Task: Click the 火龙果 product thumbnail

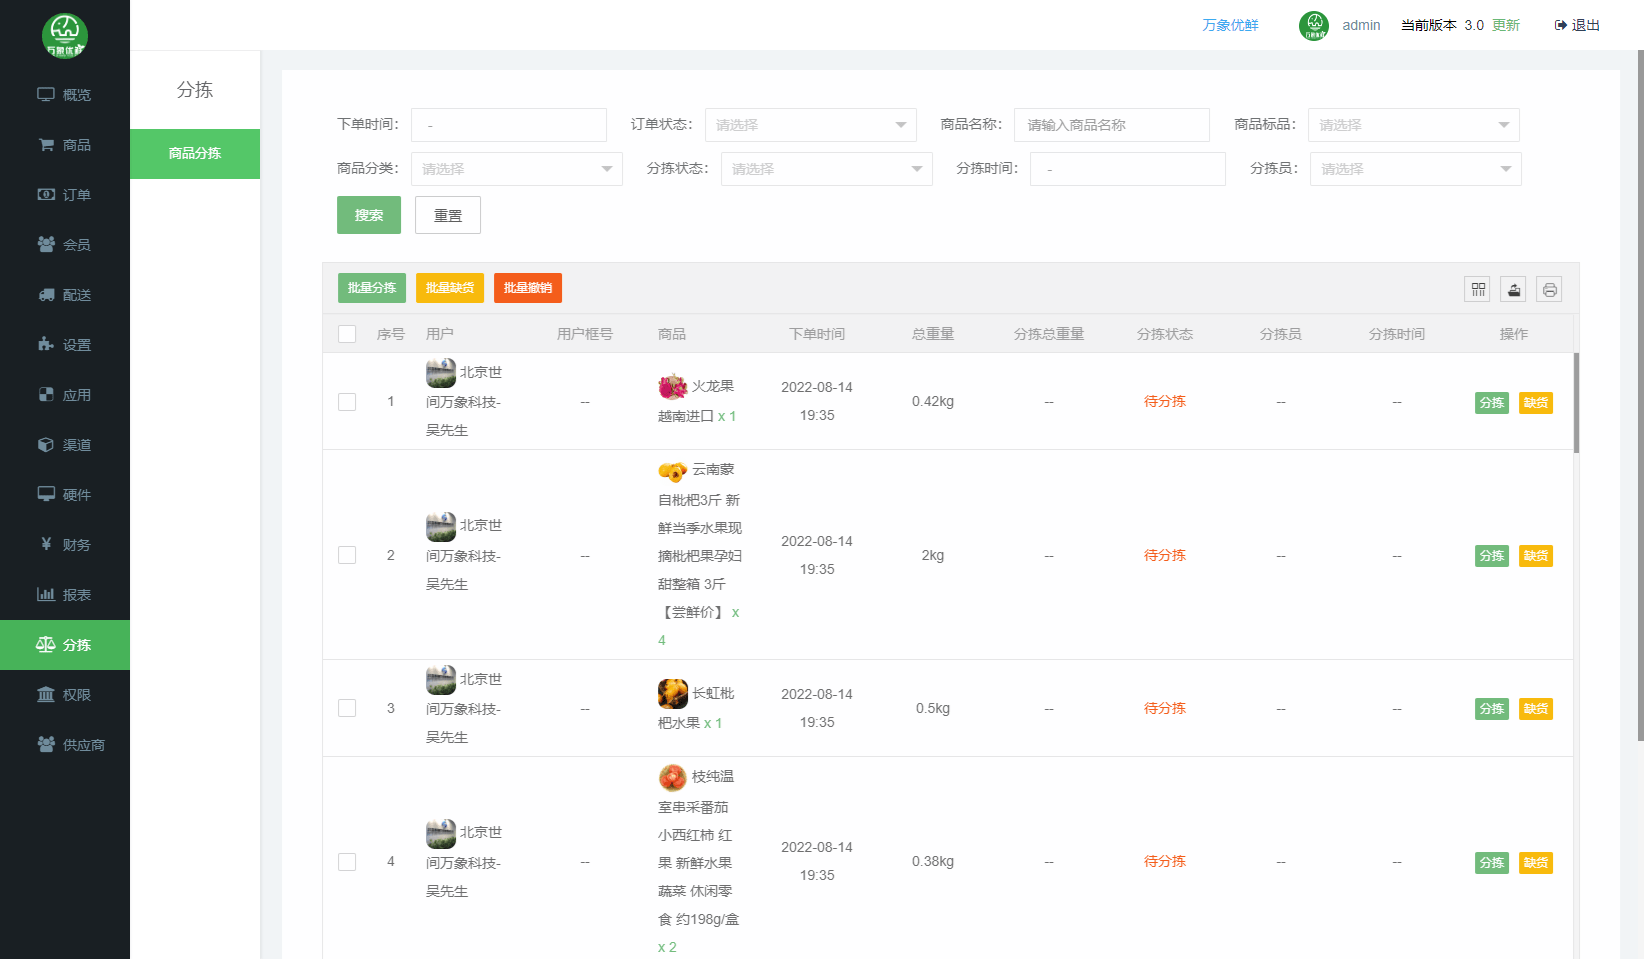Action: click(672, 386)
